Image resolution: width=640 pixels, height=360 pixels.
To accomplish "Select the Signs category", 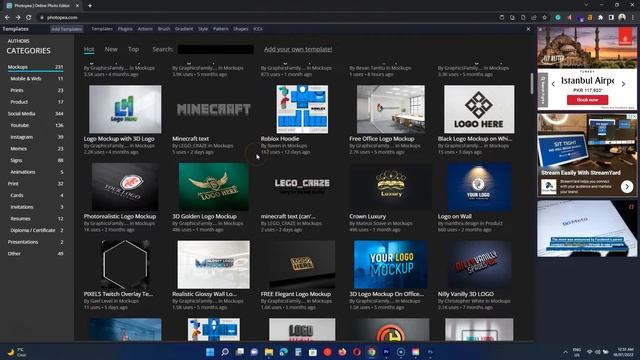I will [36, 160].
